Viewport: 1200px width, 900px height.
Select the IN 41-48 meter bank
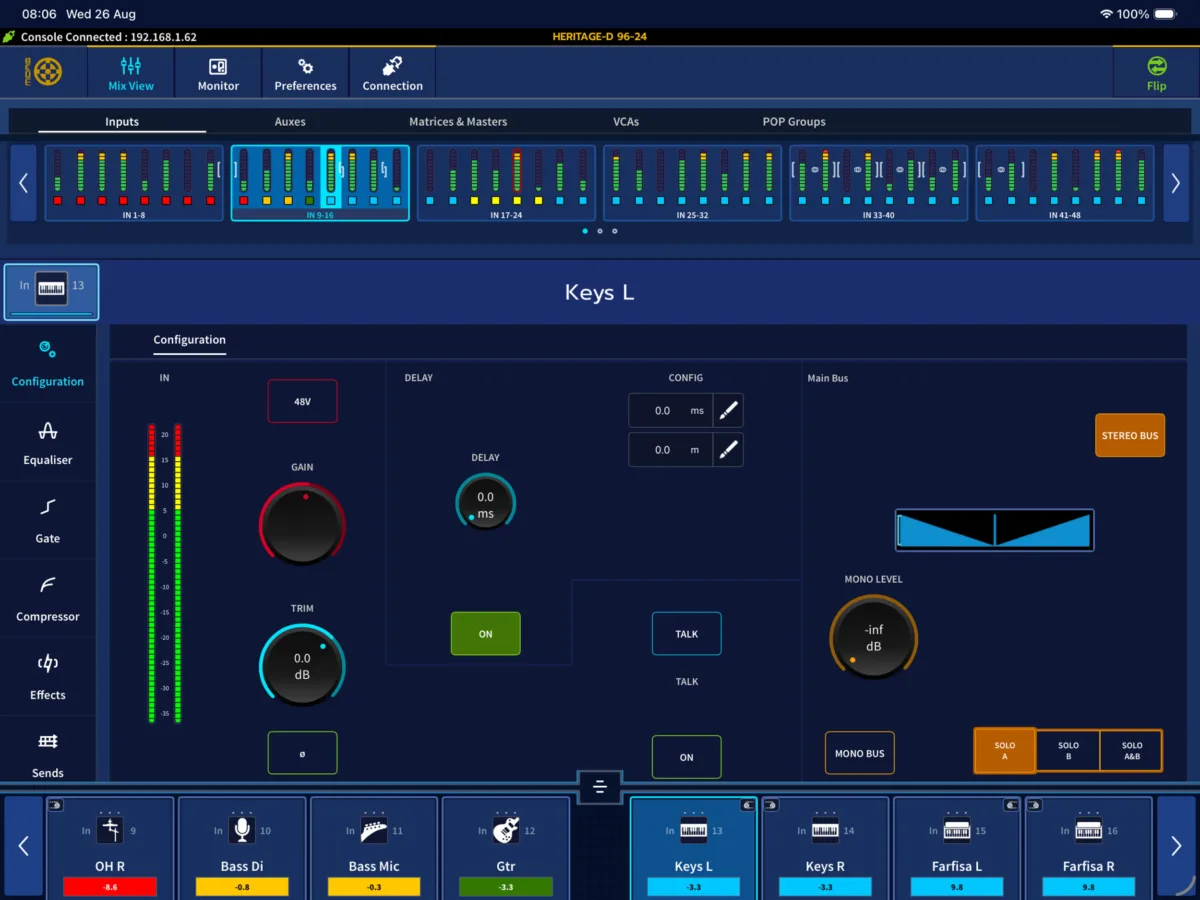coord(1064,183)
